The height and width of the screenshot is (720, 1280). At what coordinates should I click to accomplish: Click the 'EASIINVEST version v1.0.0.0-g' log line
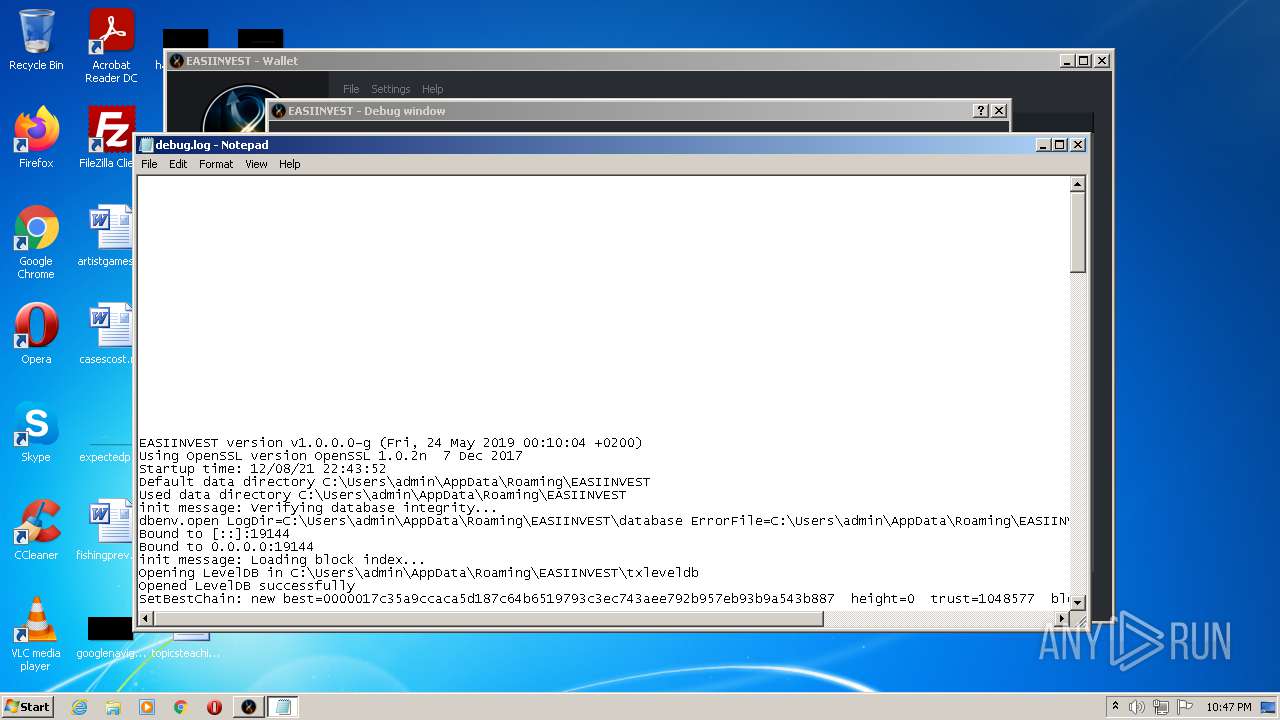[x=390, y=443]
